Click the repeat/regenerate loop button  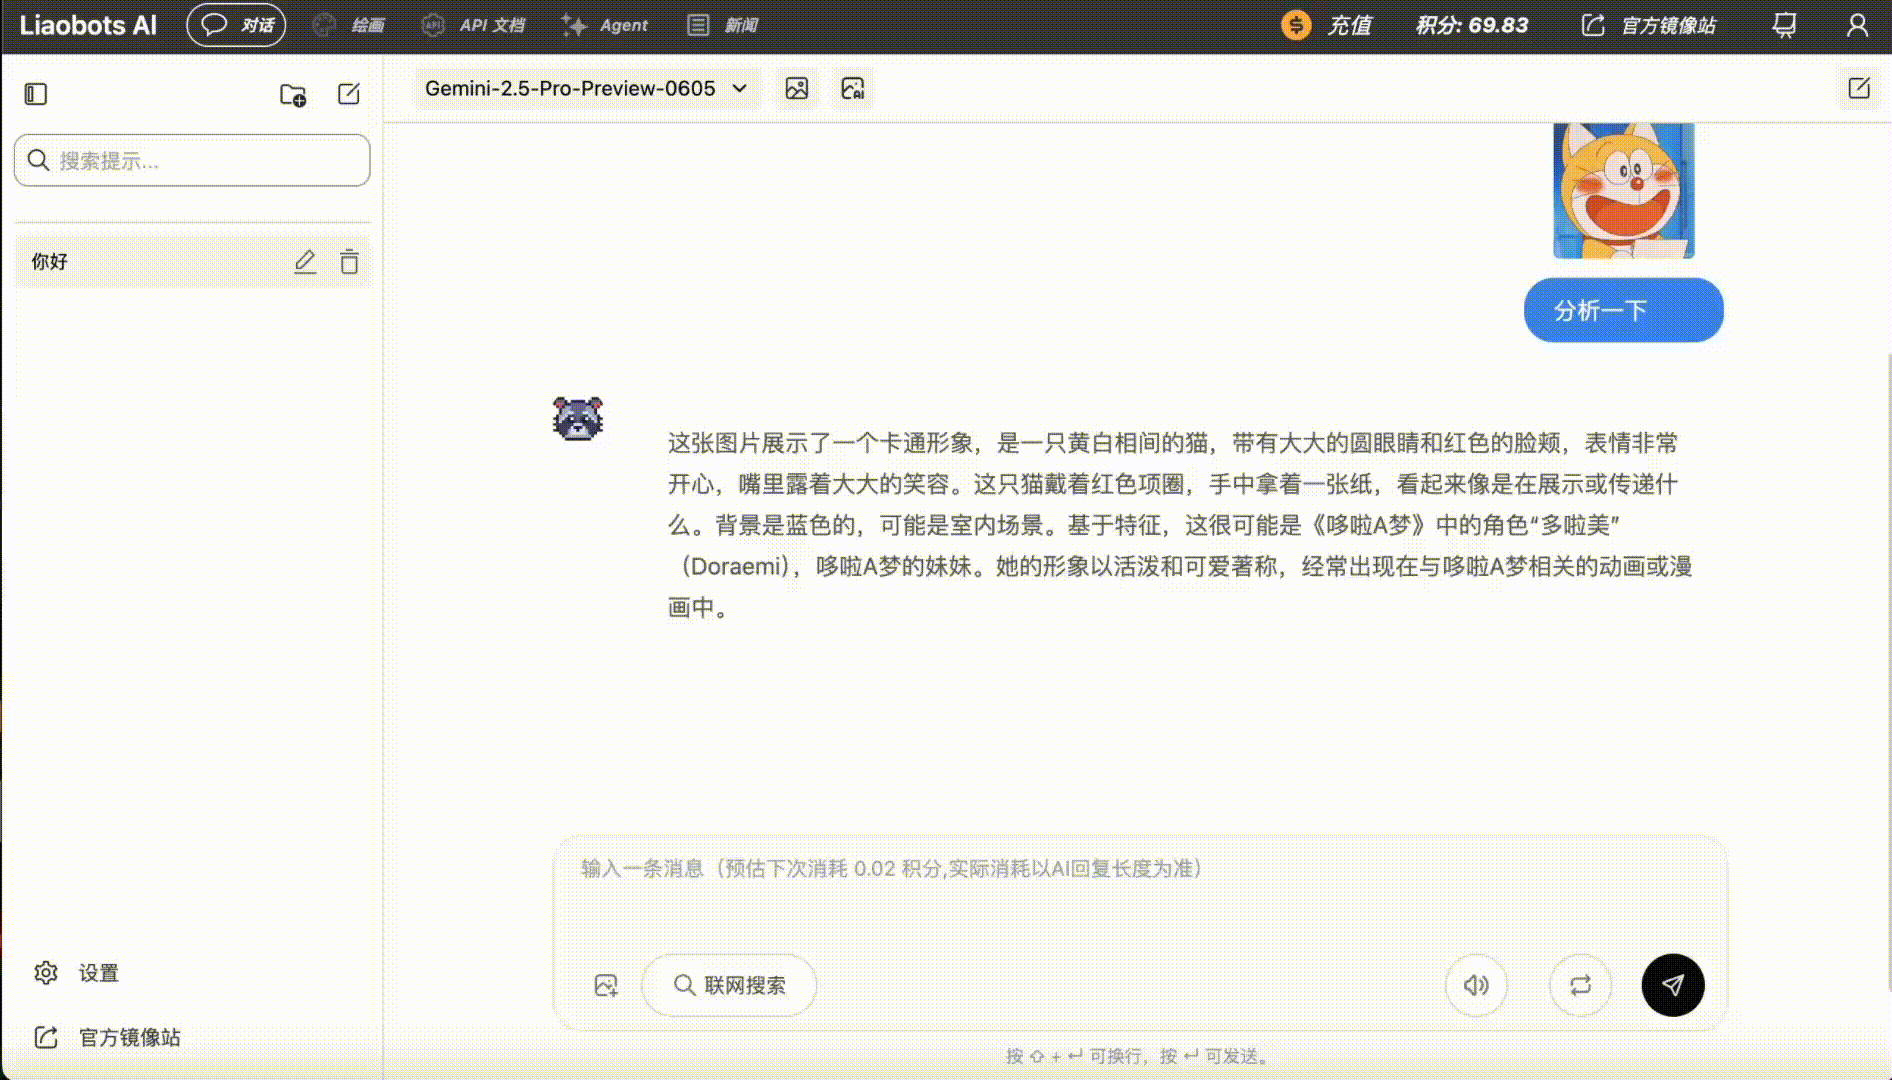(1580, 985)
